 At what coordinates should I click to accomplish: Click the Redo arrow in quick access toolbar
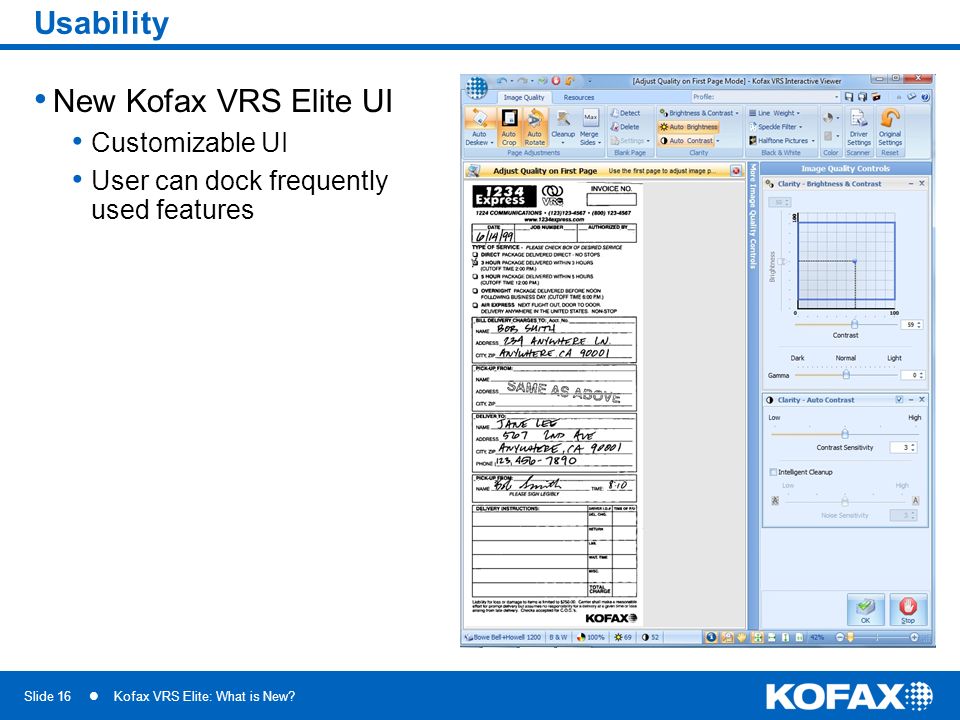(x=522, y=81)
